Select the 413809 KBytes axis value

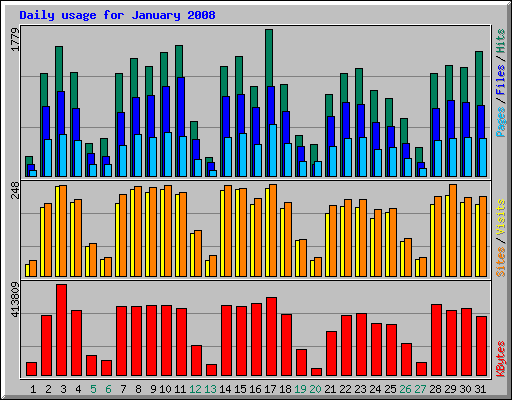[x=15, y=299]
